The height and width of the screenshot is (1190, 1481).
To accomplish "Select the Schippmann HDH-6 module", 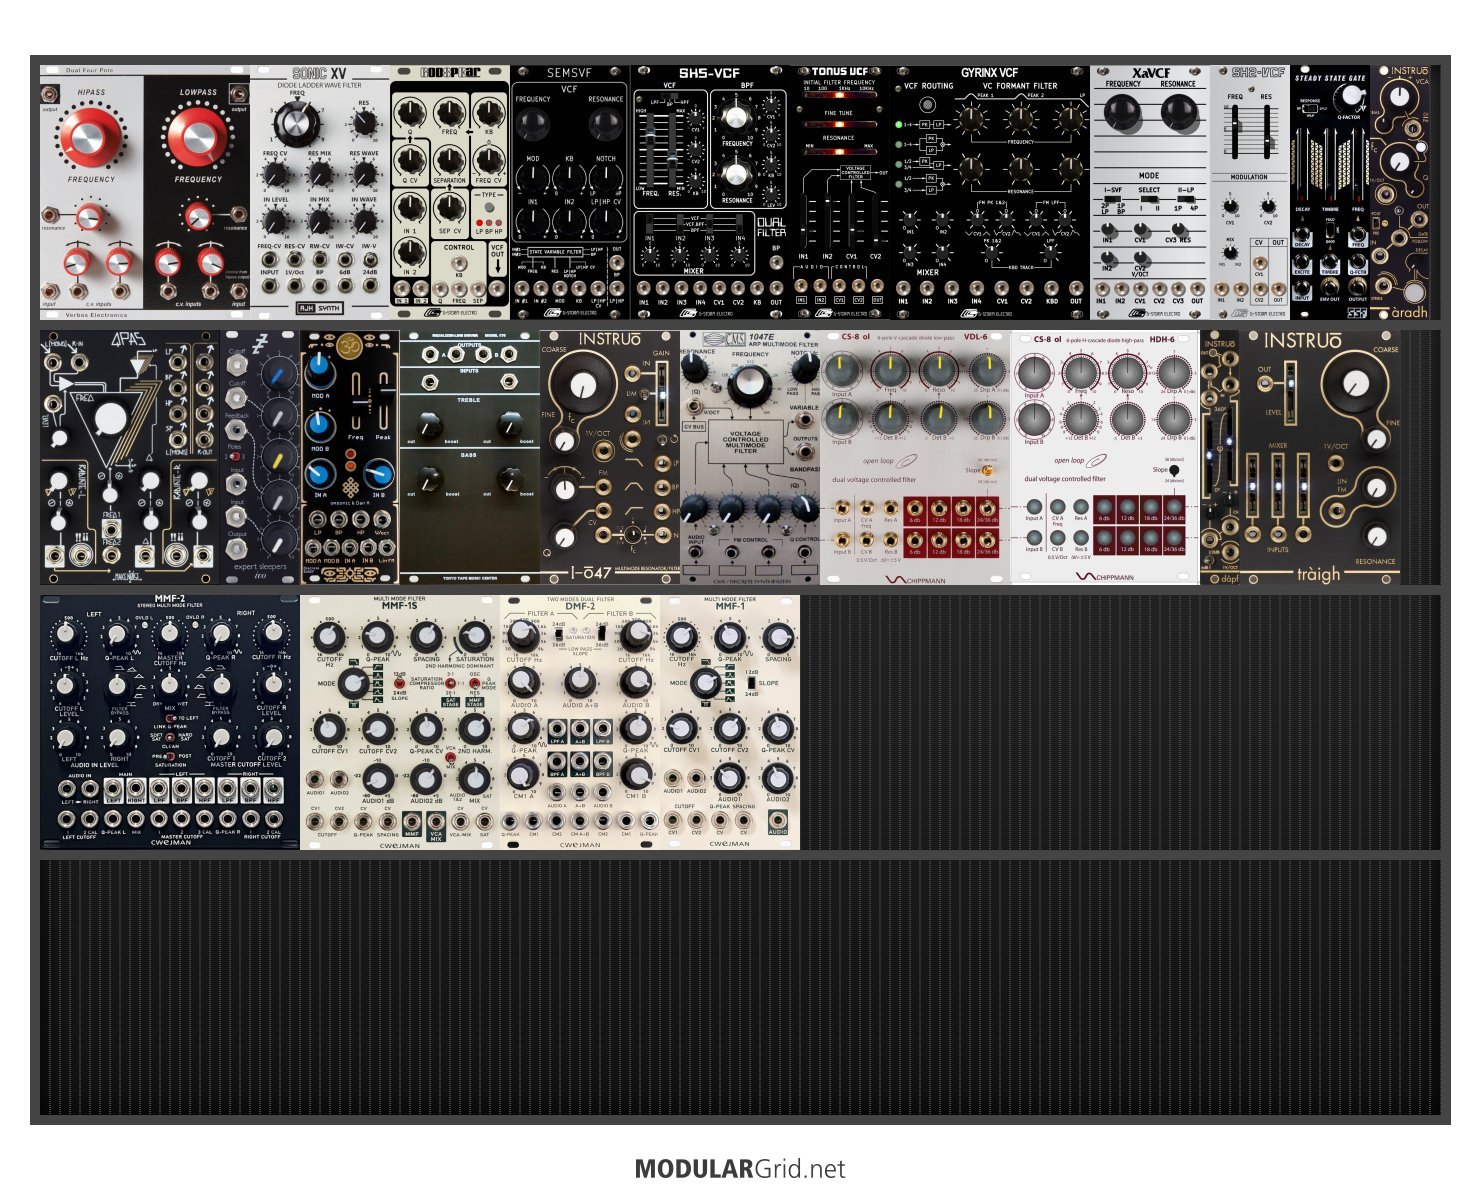I will click(1105, 458).
